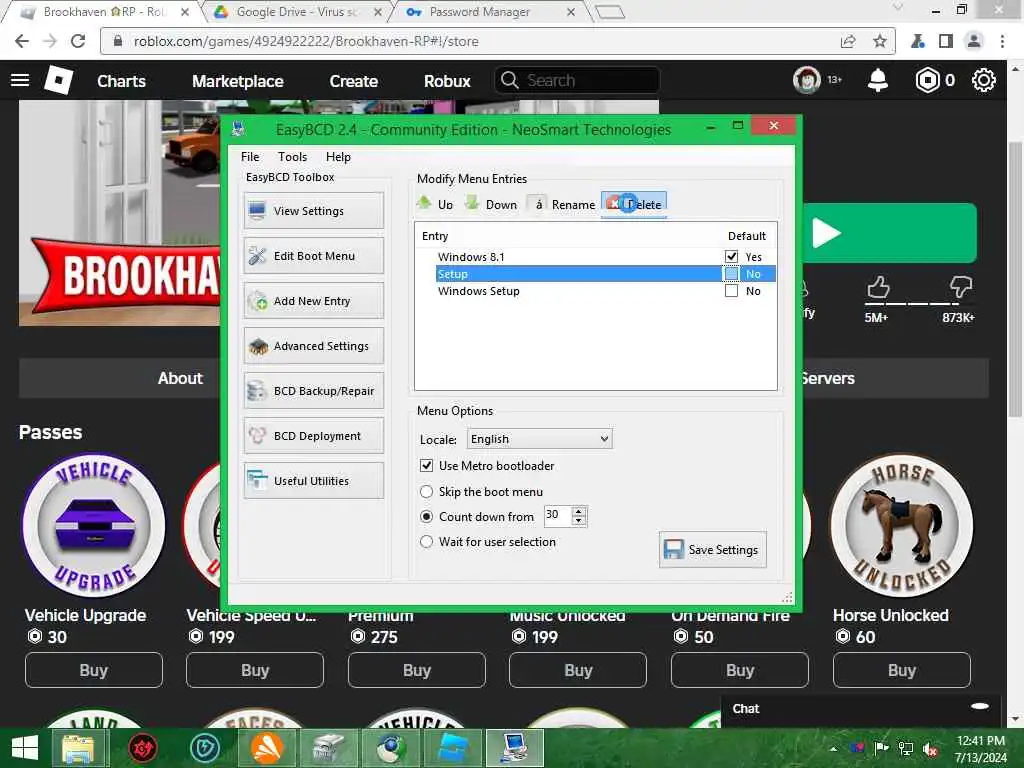The image size is (1024, 768).
Task: Toggle Use Metro bootloader checkbox
Action: pyautogui.click(x=426, y=466)
